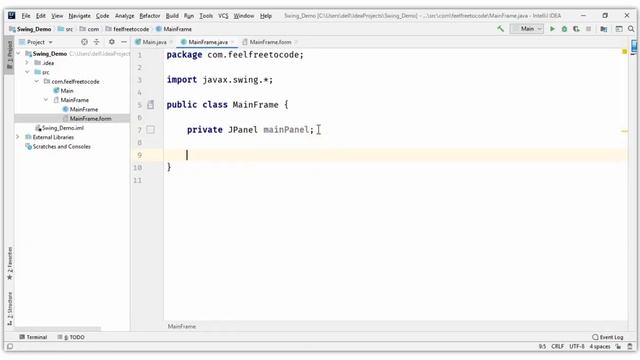Select MainFrame.form in project tree
The image size is (640, 360).
pyautogui.click(x=87, y=119)
